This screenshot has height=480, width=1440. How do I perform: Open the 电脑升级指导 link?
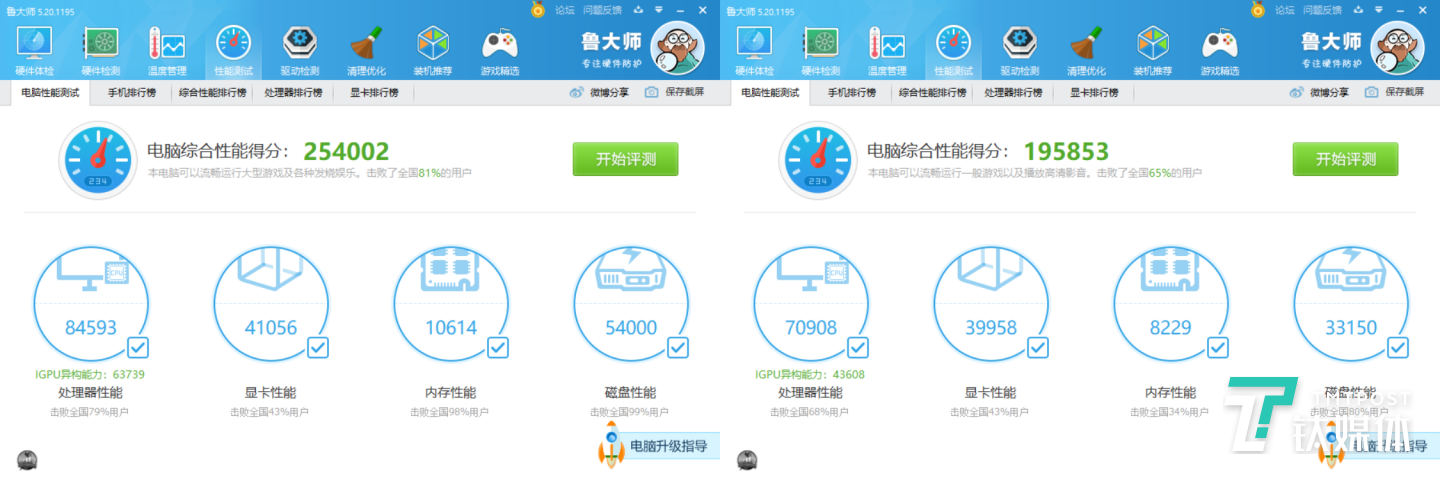[x=669, y=446]
